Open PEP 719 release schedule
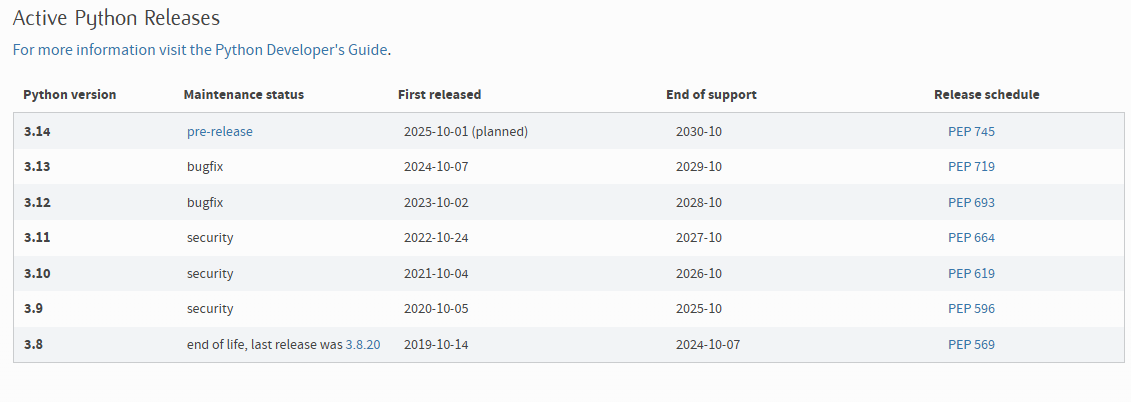The width and height of the screenshot is (1131, 402). pos(971,167)
